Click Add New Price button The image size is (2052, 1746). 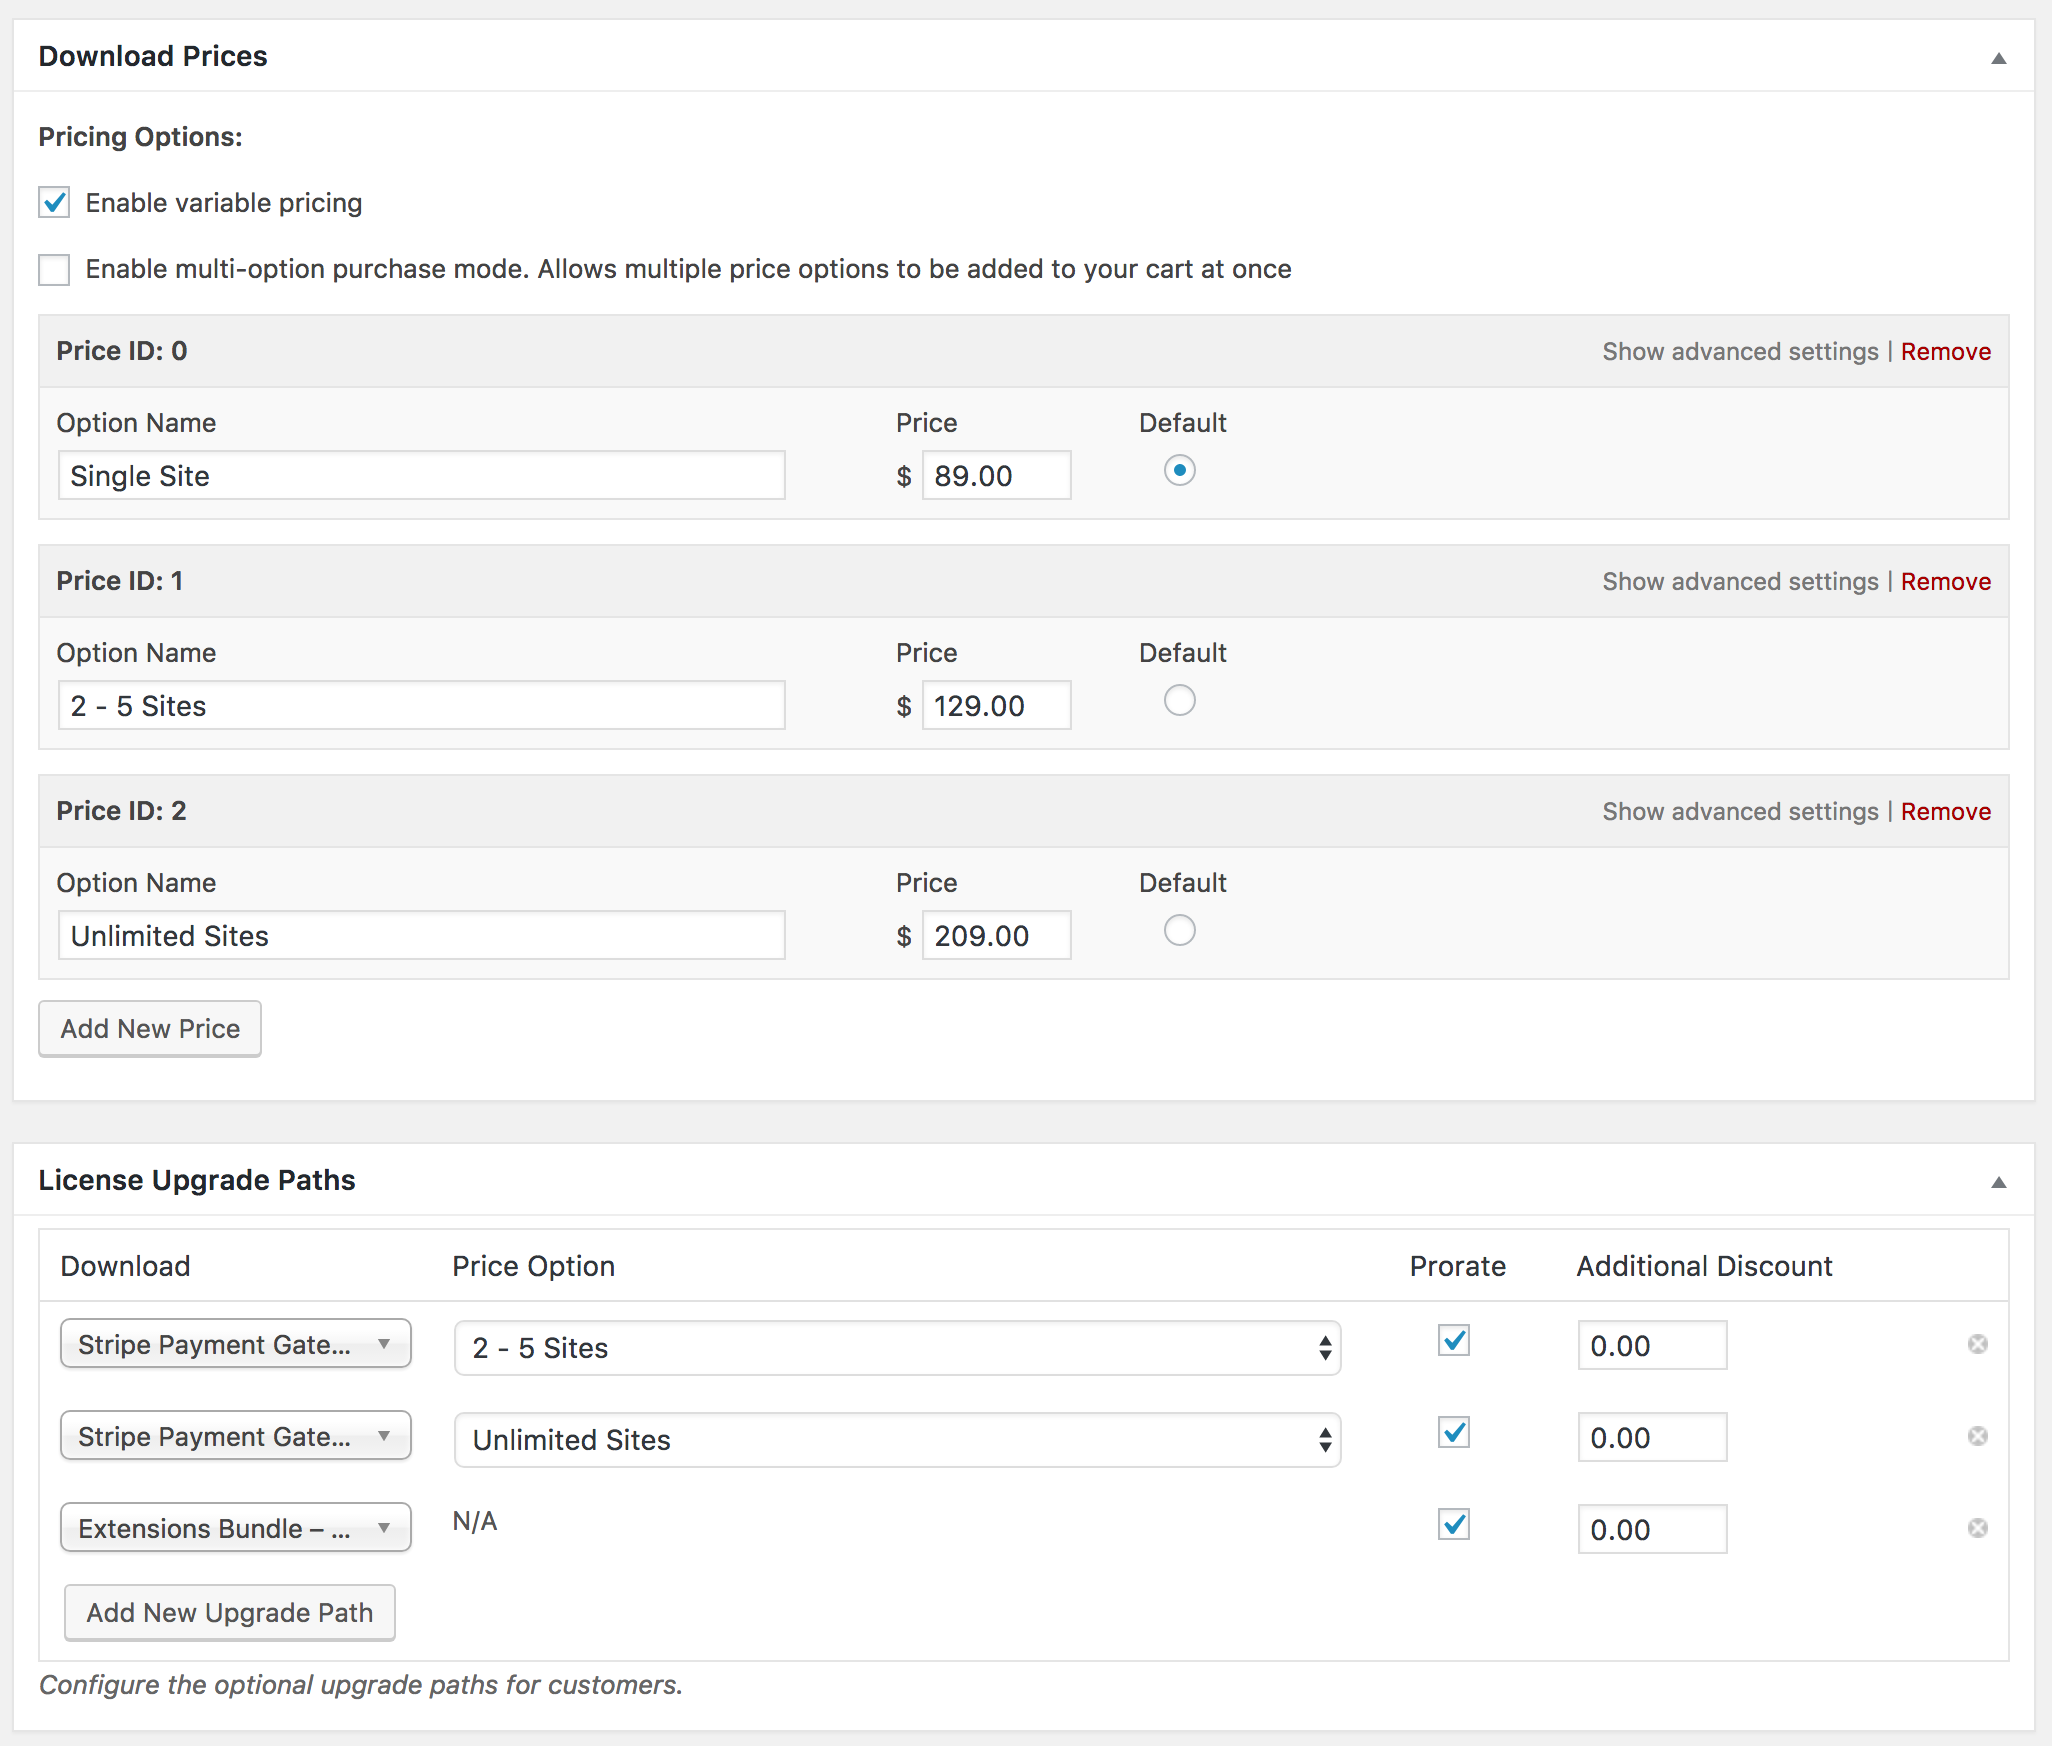coord(150,1028)
